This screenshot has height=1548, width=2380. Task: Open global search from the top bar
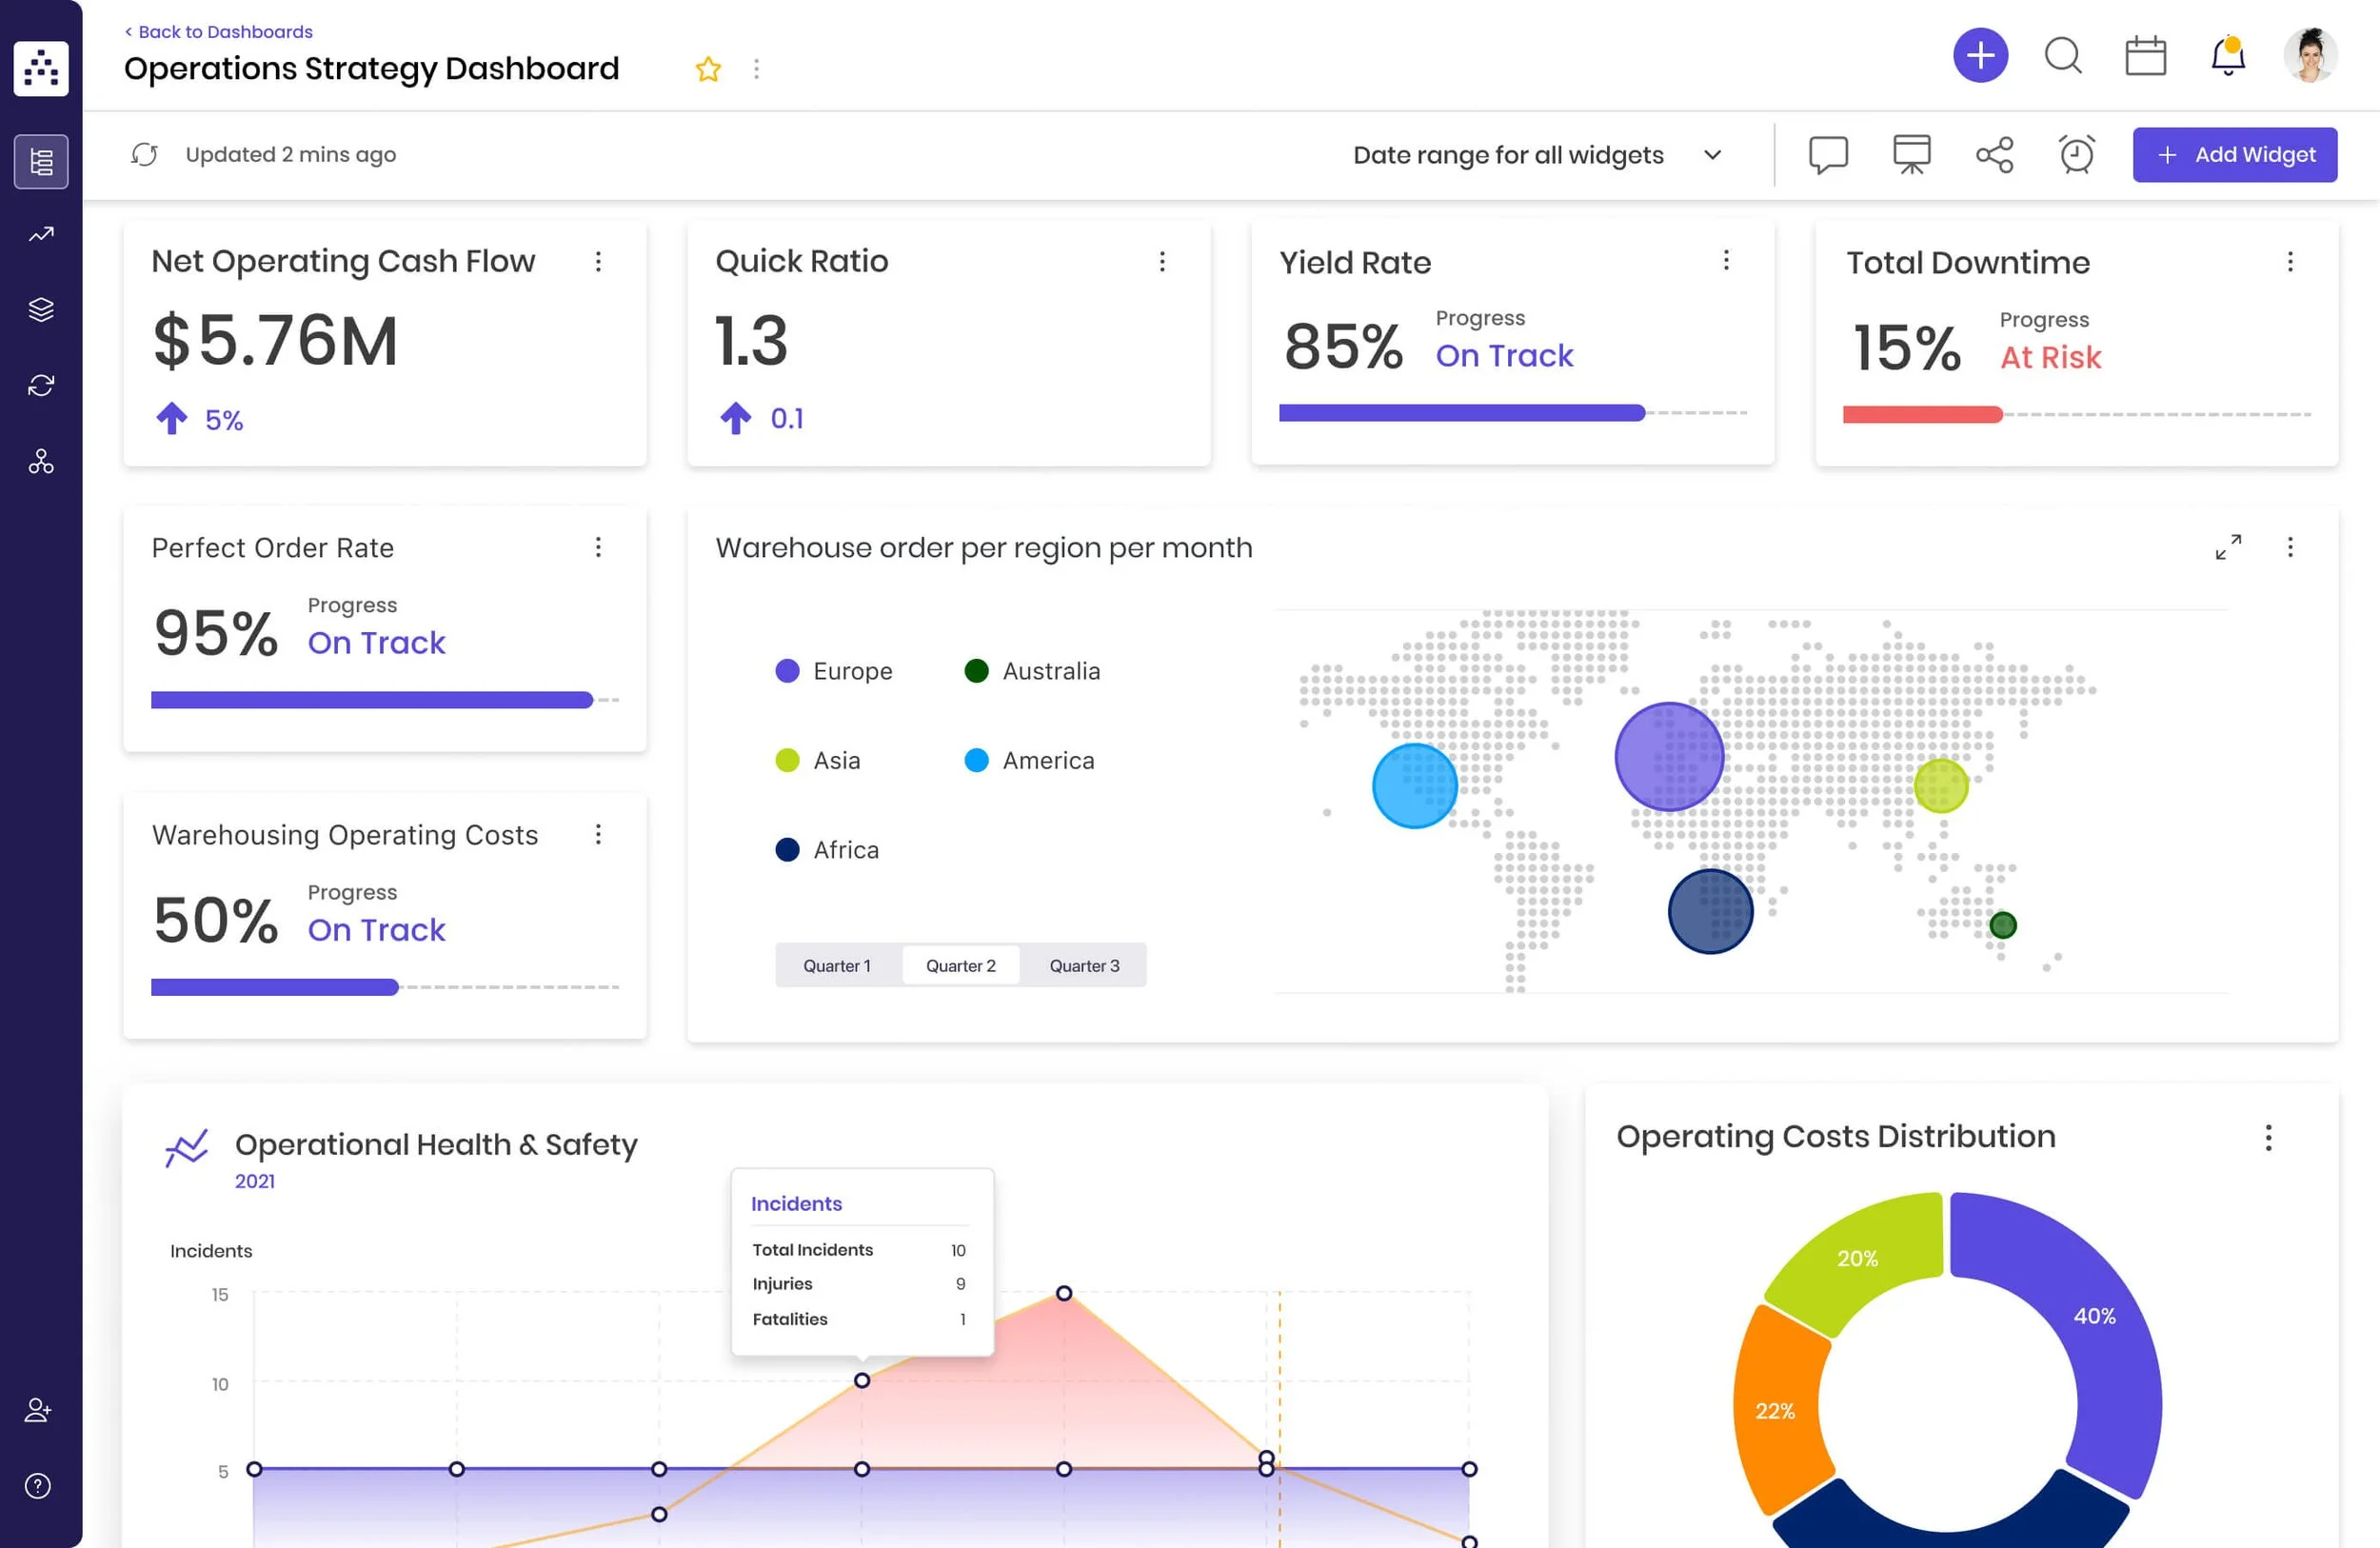point(2063,57)
